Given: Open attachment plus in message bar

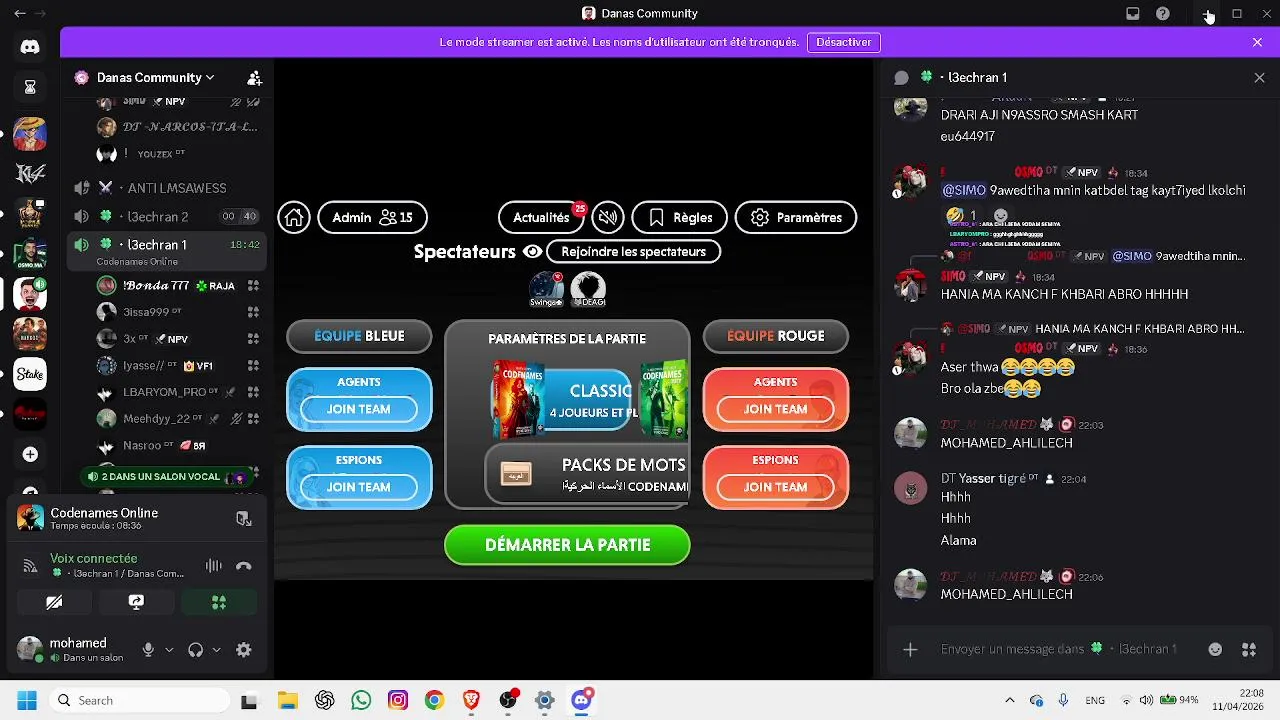Looking at the screenshot, I should tap(910, 650).
